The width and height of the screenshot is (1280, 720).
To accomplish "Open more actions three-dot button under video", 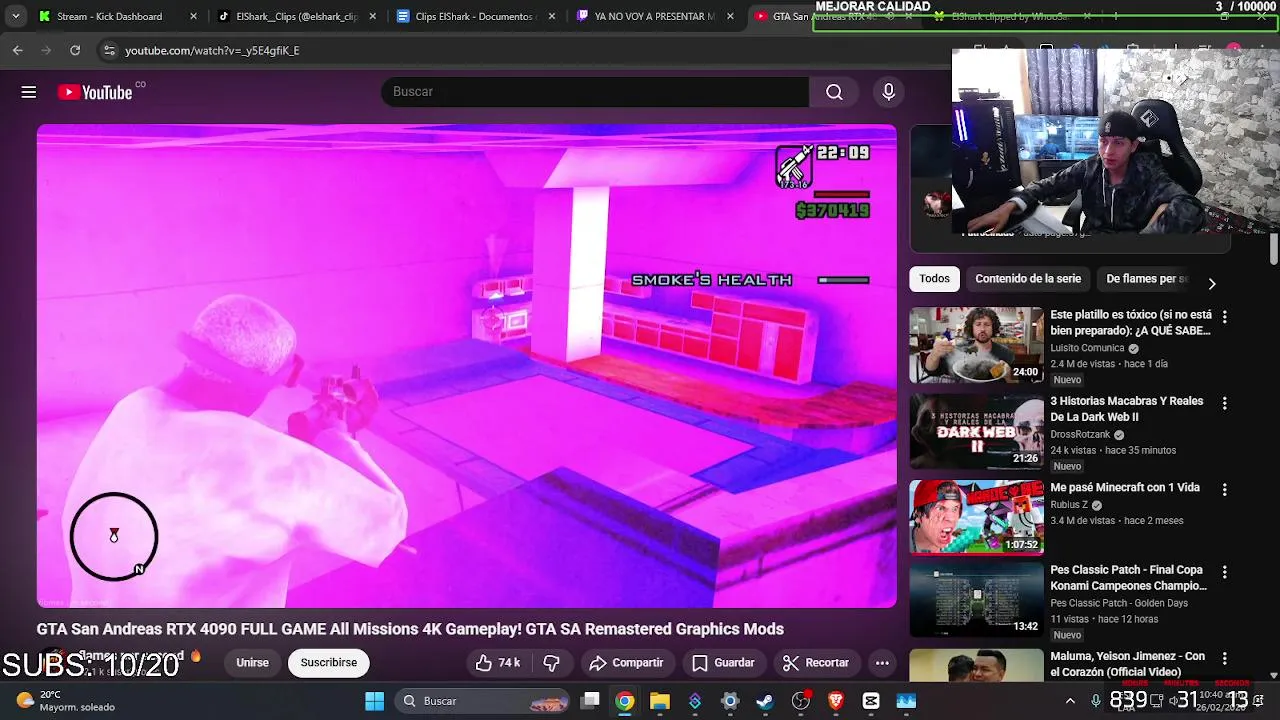I will [882, 663].
